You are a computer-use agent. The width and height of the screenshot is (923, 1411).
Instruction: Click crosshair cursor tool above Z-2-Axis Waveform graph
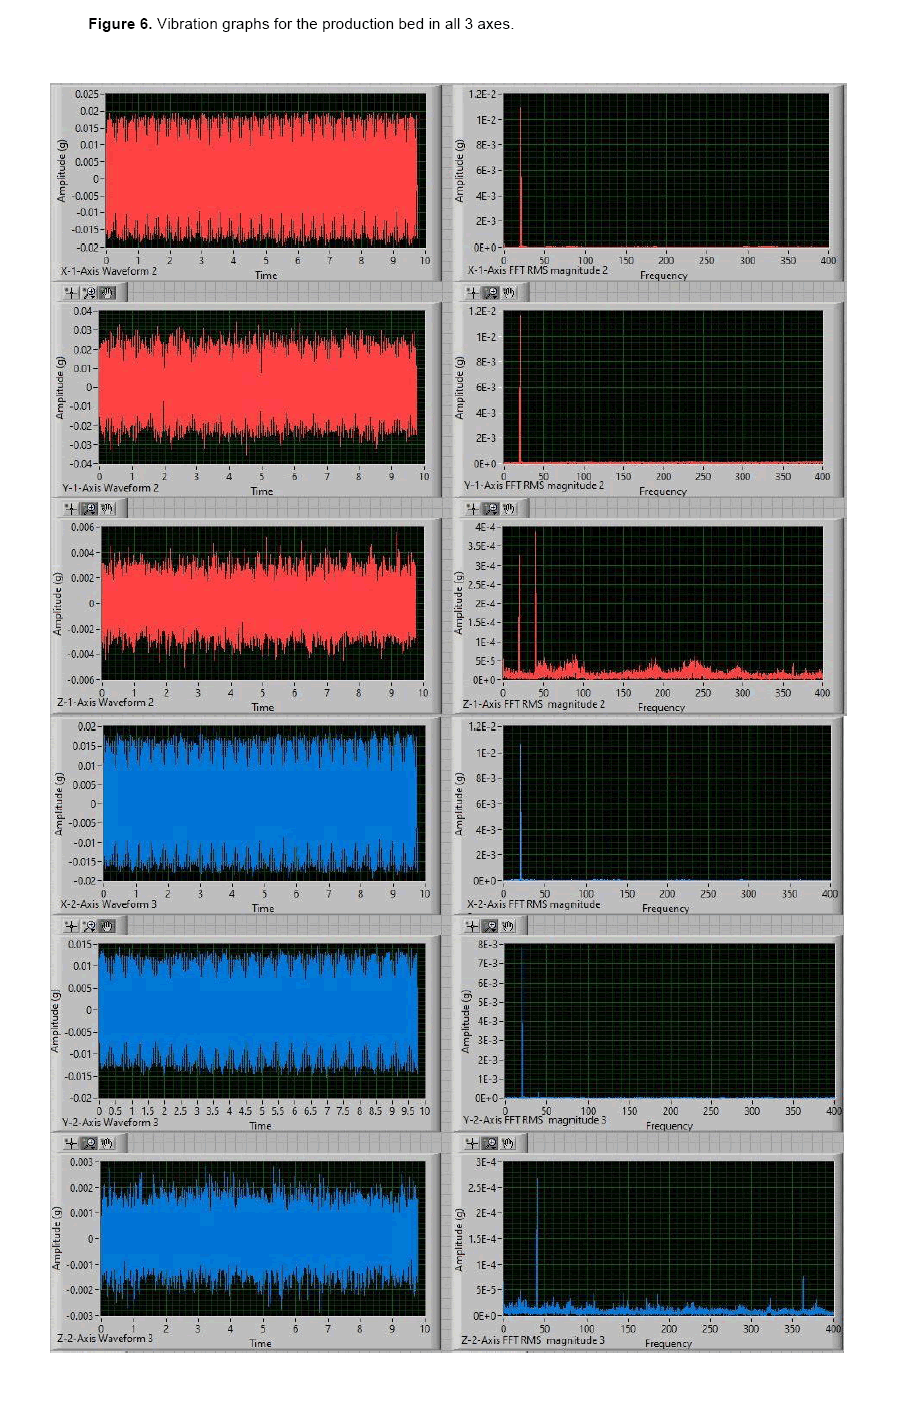[x=71, y=1143]
